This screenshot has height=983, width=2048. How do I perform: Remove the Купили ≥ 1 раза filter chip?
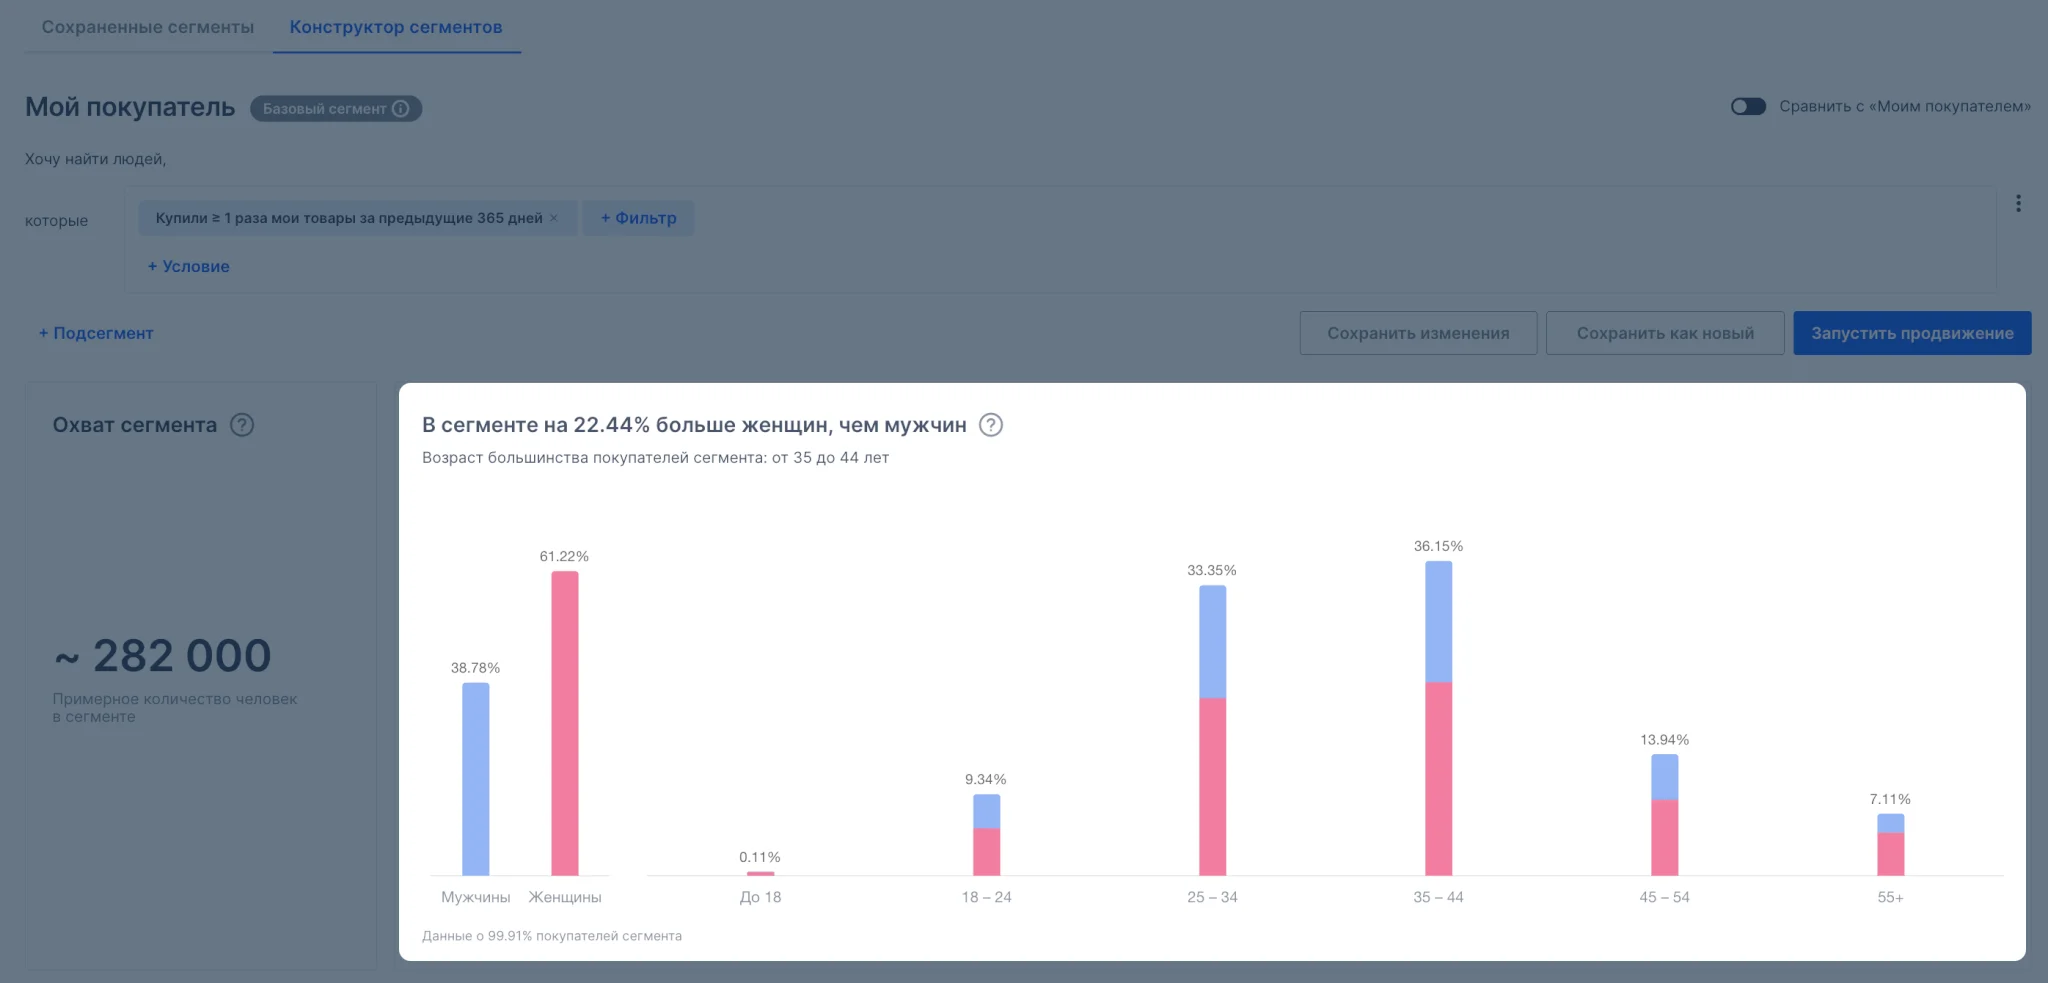(x=554, y=218)
